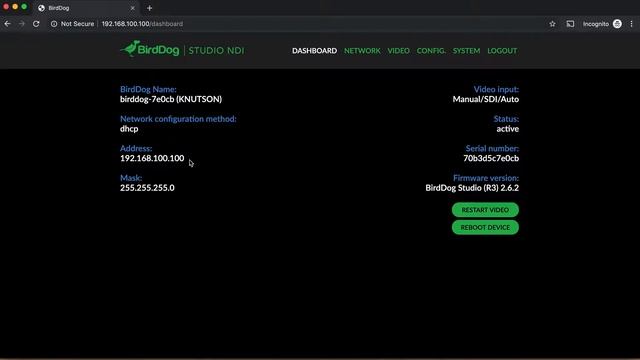
Task: Click the STUDIO NDI title text
Action: click(x=216, y=51)
